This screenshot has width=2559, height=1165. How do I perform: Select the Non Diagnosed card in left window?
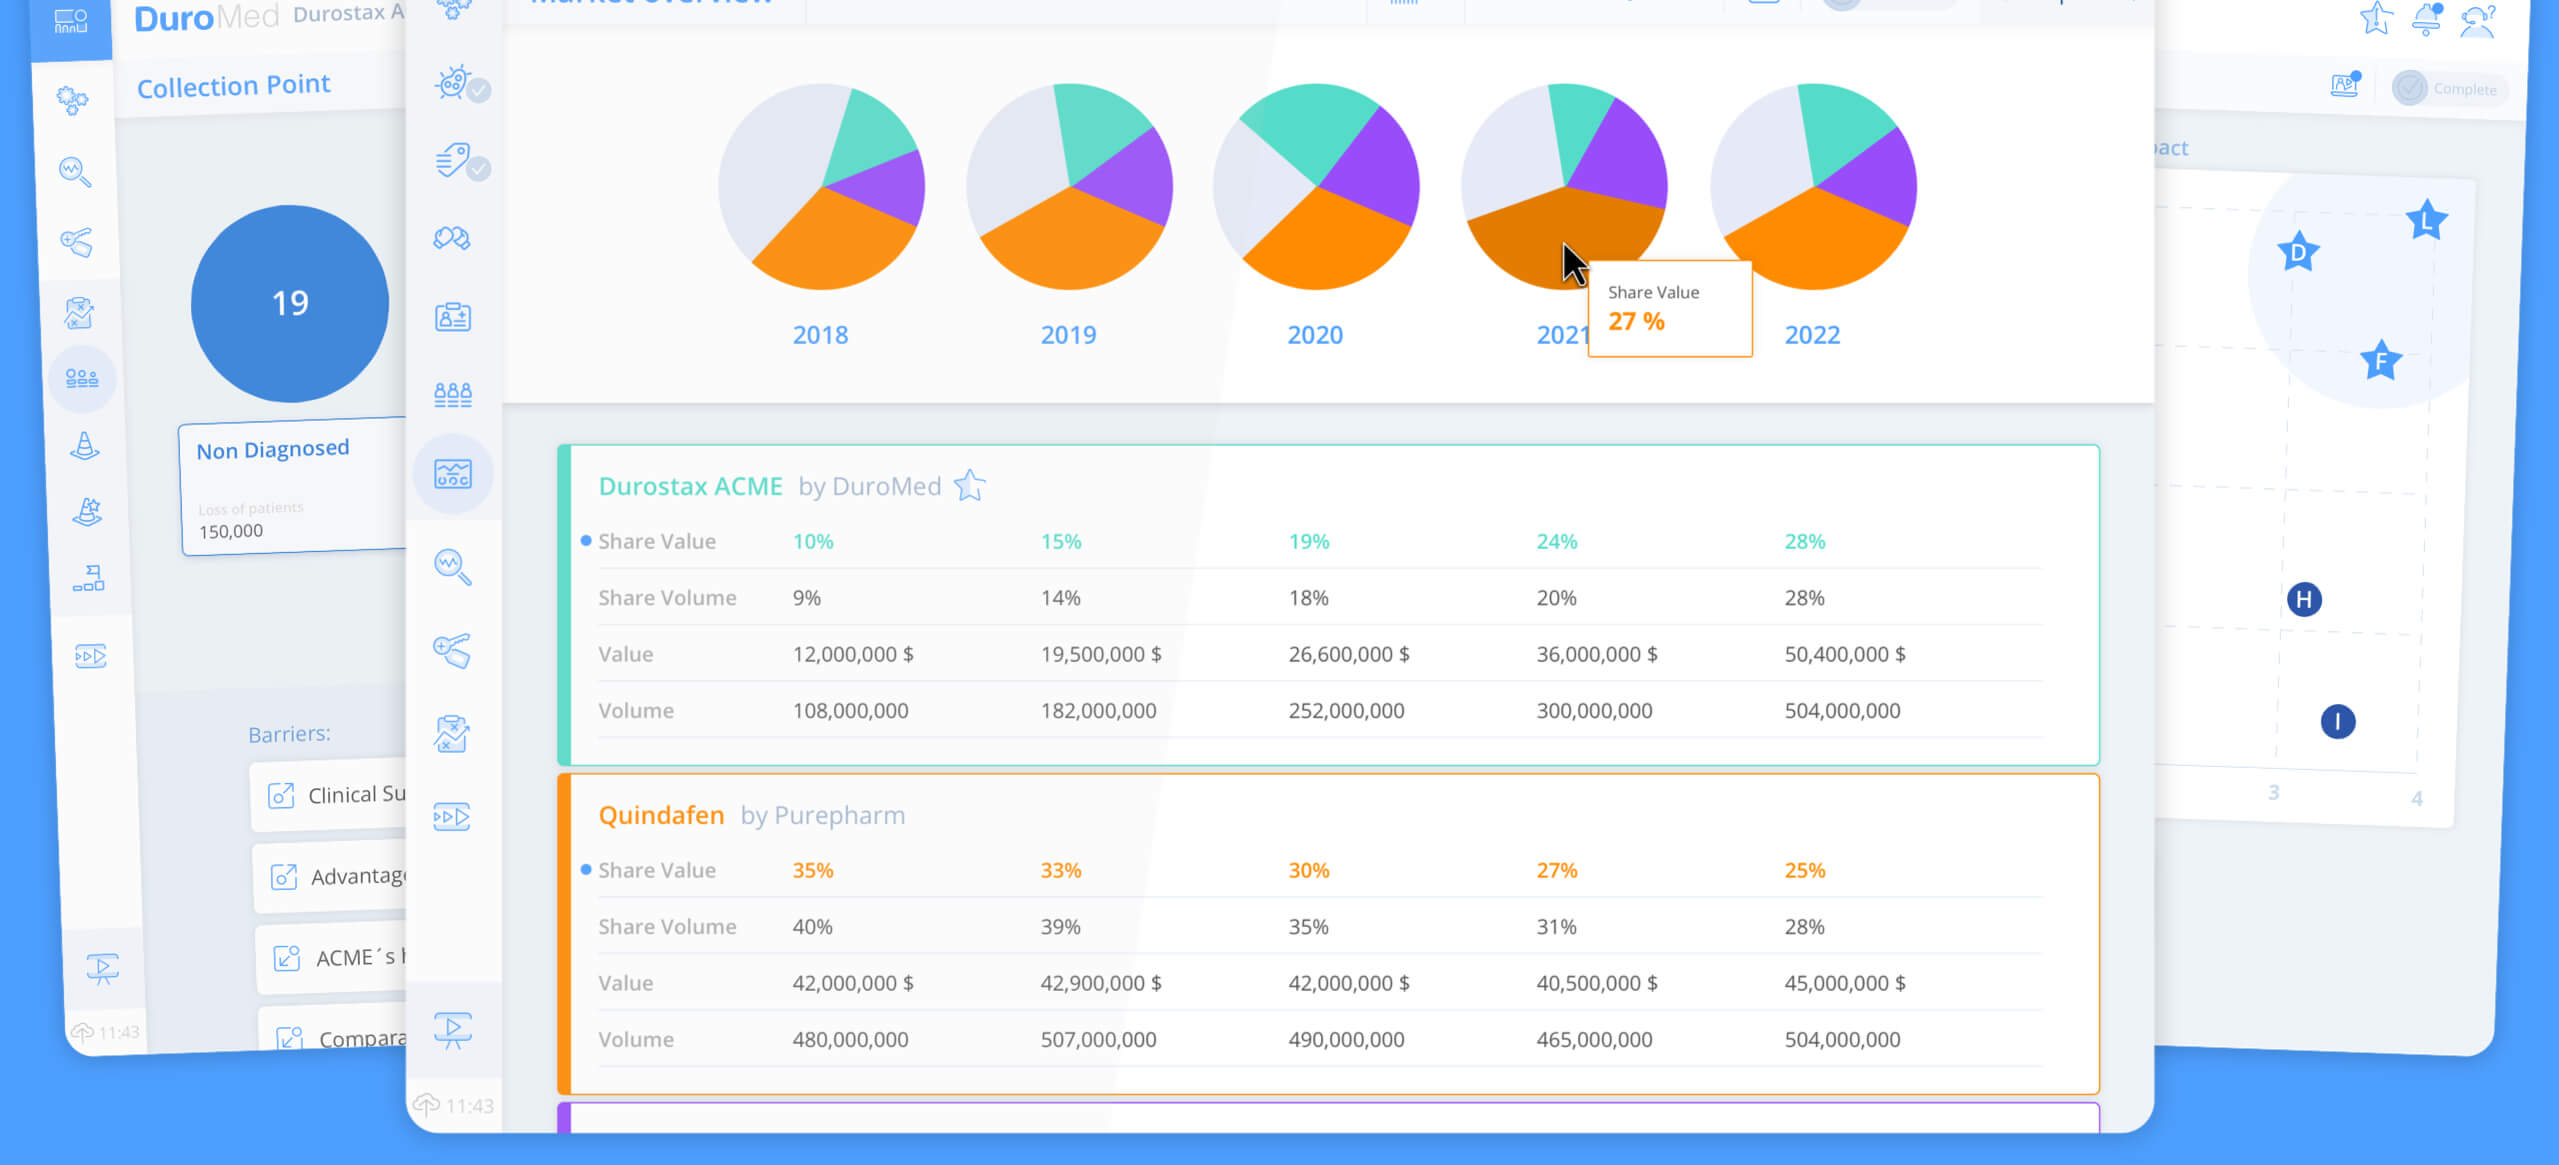point(293,487)
